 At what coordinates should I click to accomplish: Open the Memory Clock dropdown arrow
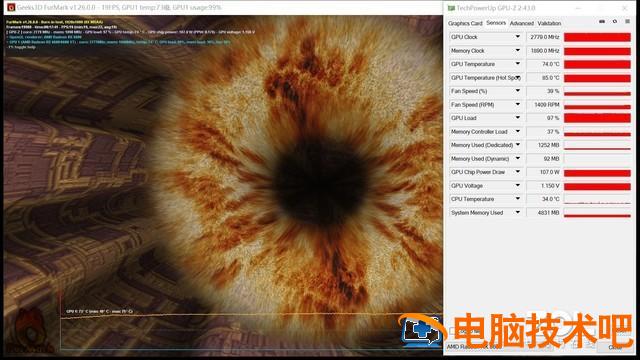(x=518, y=50)
